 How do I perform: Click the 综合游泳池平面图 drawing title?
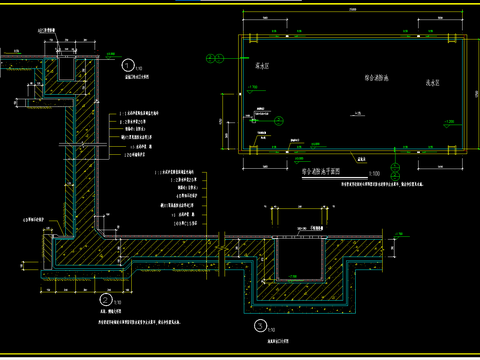pyautogui.click(x=321, y=172)
